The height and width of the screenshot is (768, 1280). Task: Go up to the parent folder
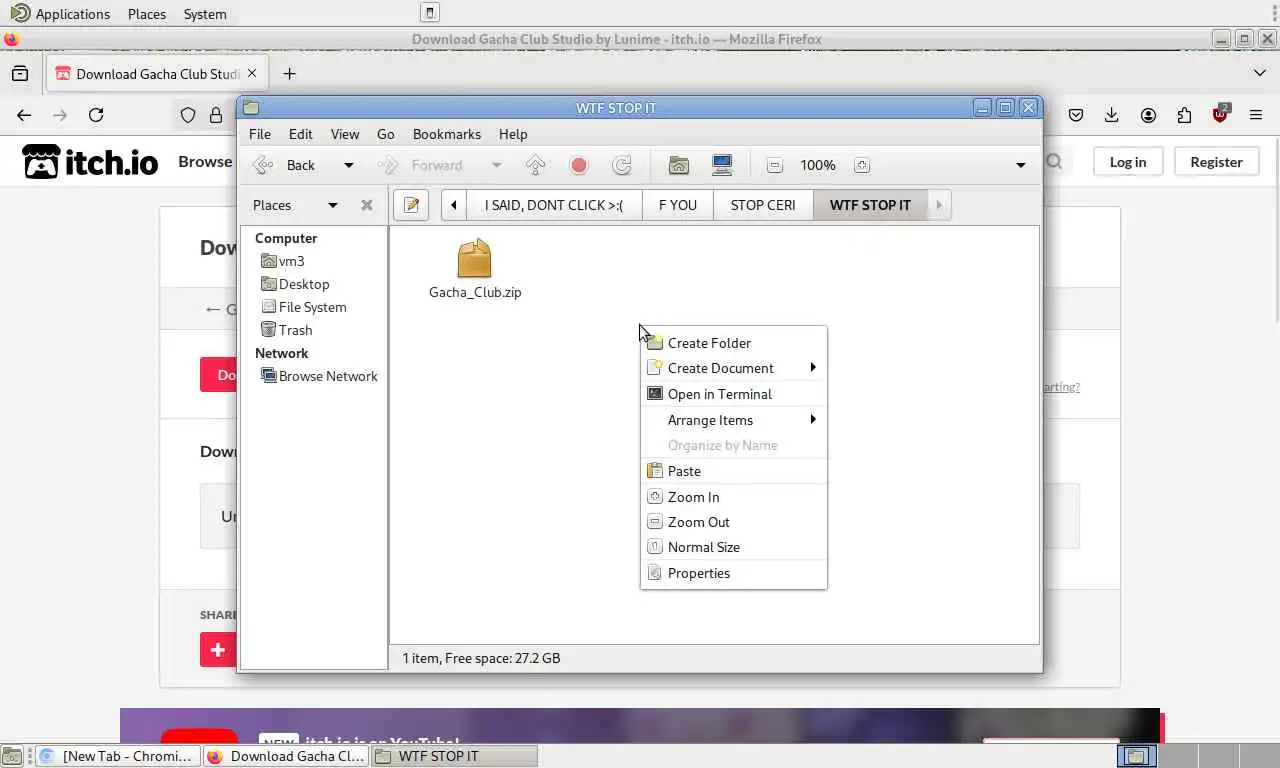[x=536, y=165]
